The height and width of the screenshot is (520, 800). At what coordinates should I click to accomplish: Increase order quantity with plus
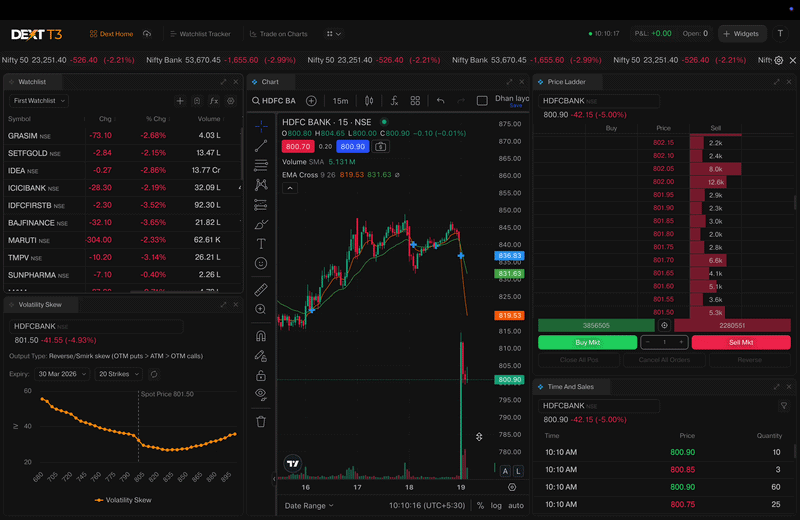pyautogui.click(x=681, y=342)
